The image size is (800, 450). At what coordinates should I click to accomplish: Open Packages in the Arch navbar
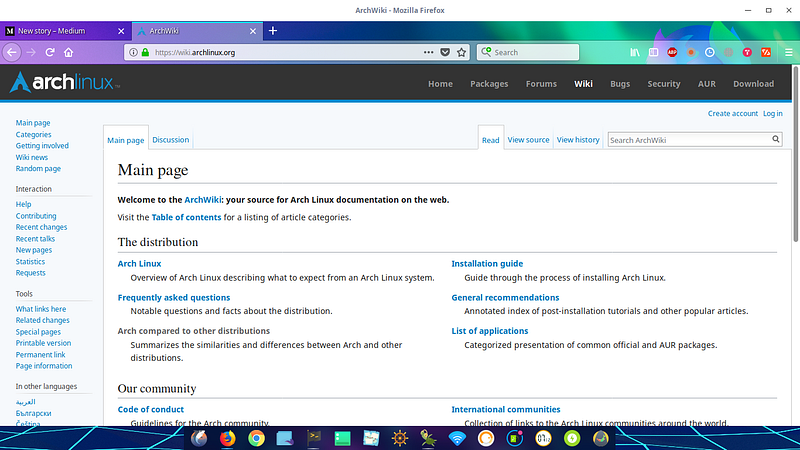489,84
